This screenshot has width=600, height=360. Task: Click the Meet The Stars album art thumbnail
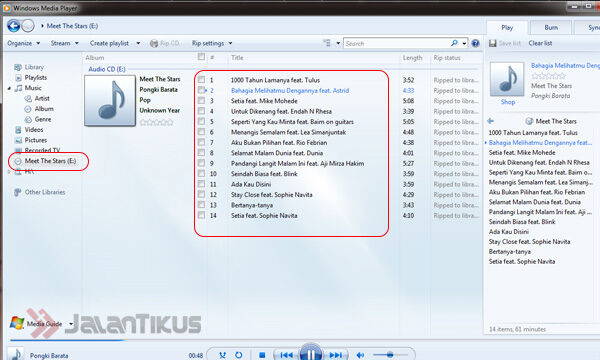click(x=110, y=100)
